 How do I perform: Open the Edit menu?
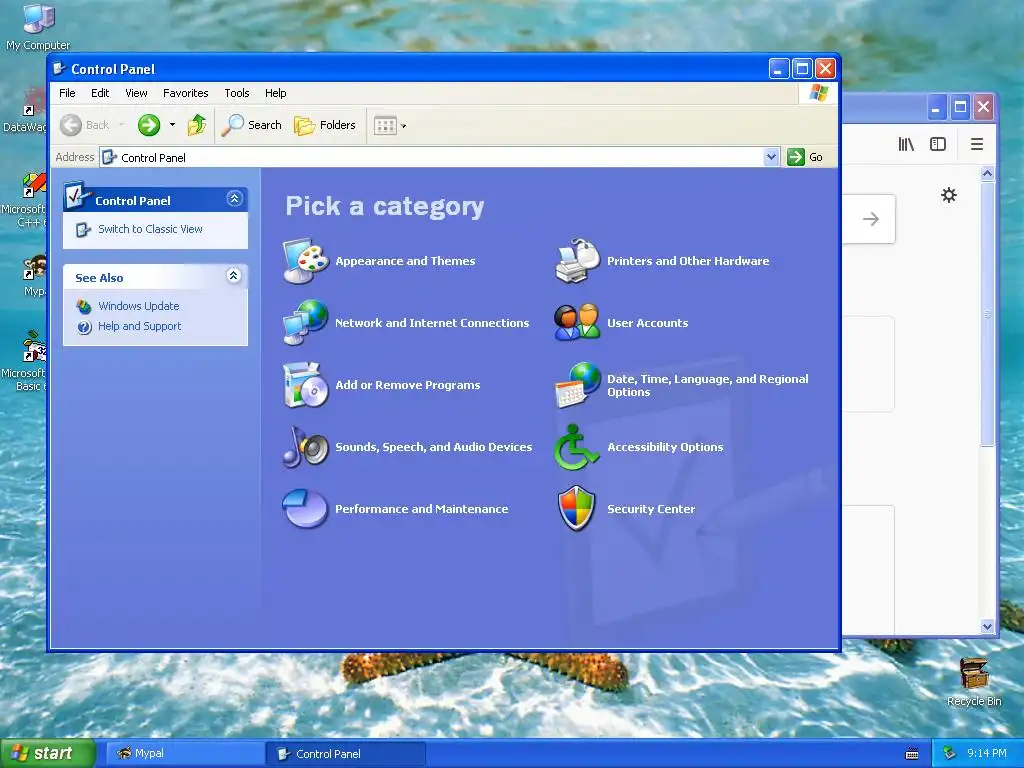click(x=100, y=93)
